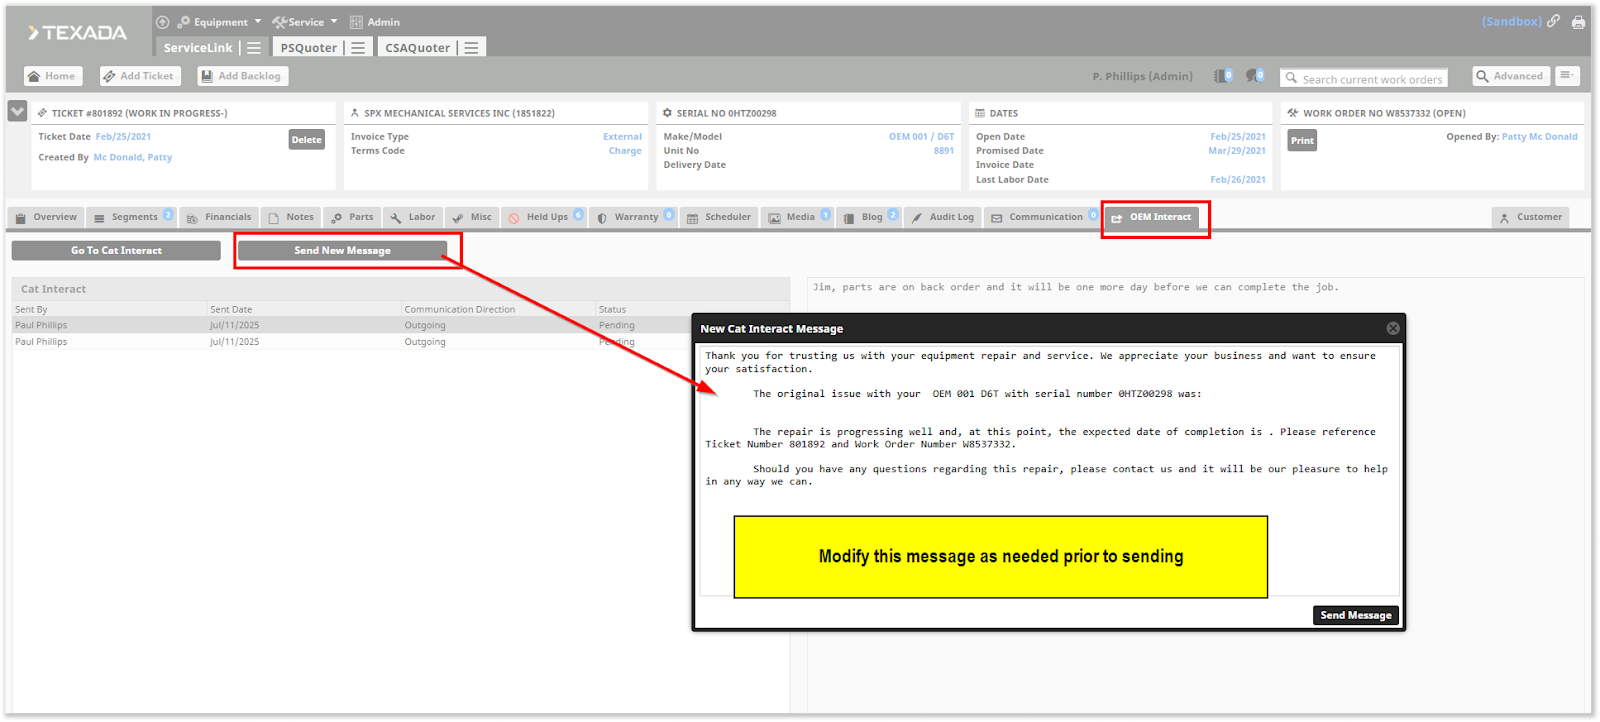Open the chat messages counter icon

coord(1255,76)
